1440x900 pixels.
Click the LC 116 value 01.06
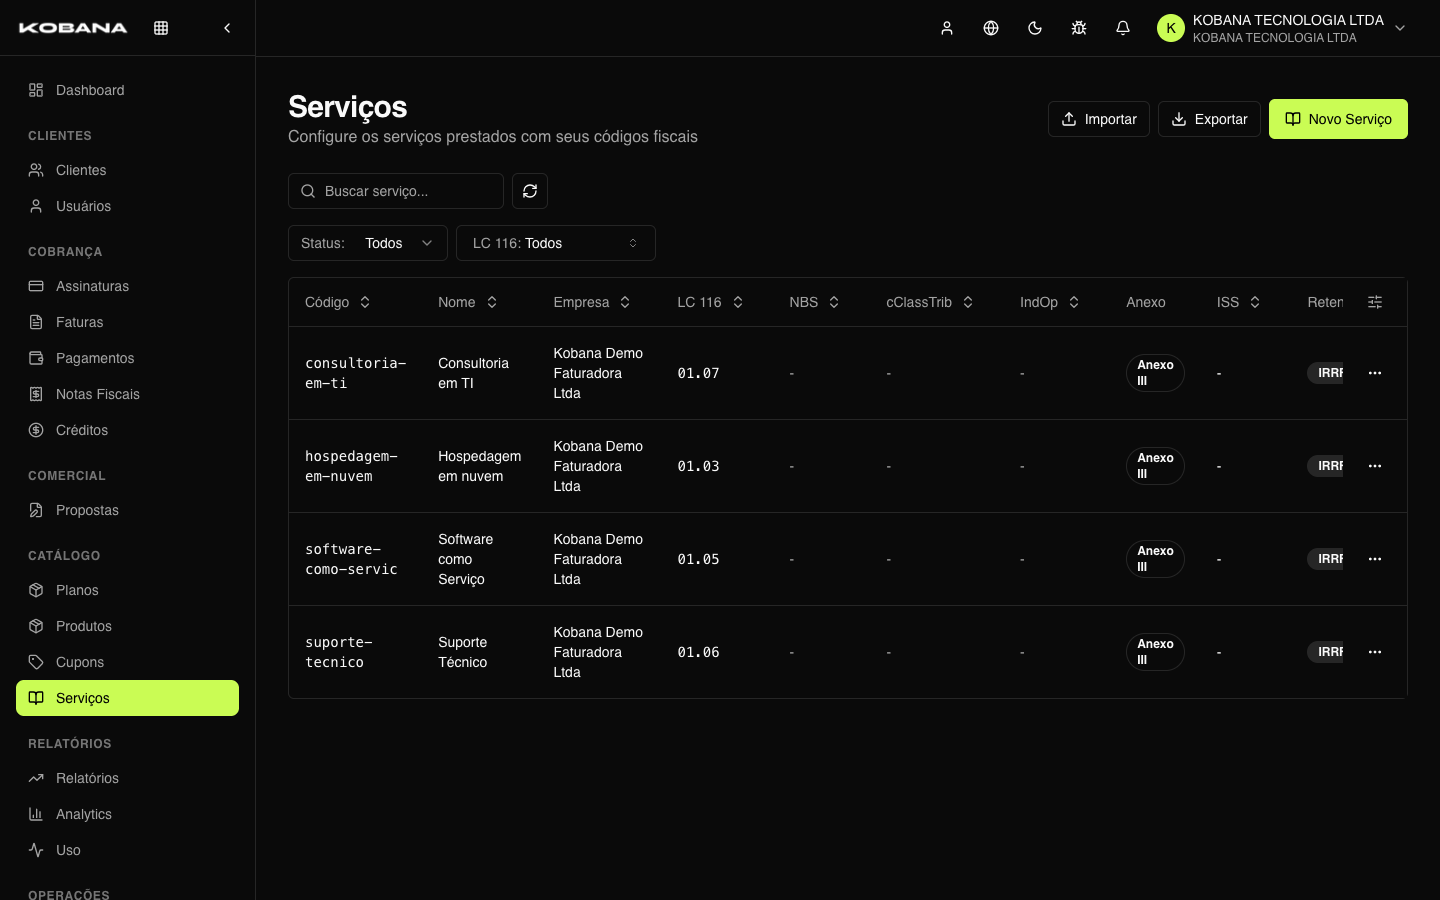(698, 652)
